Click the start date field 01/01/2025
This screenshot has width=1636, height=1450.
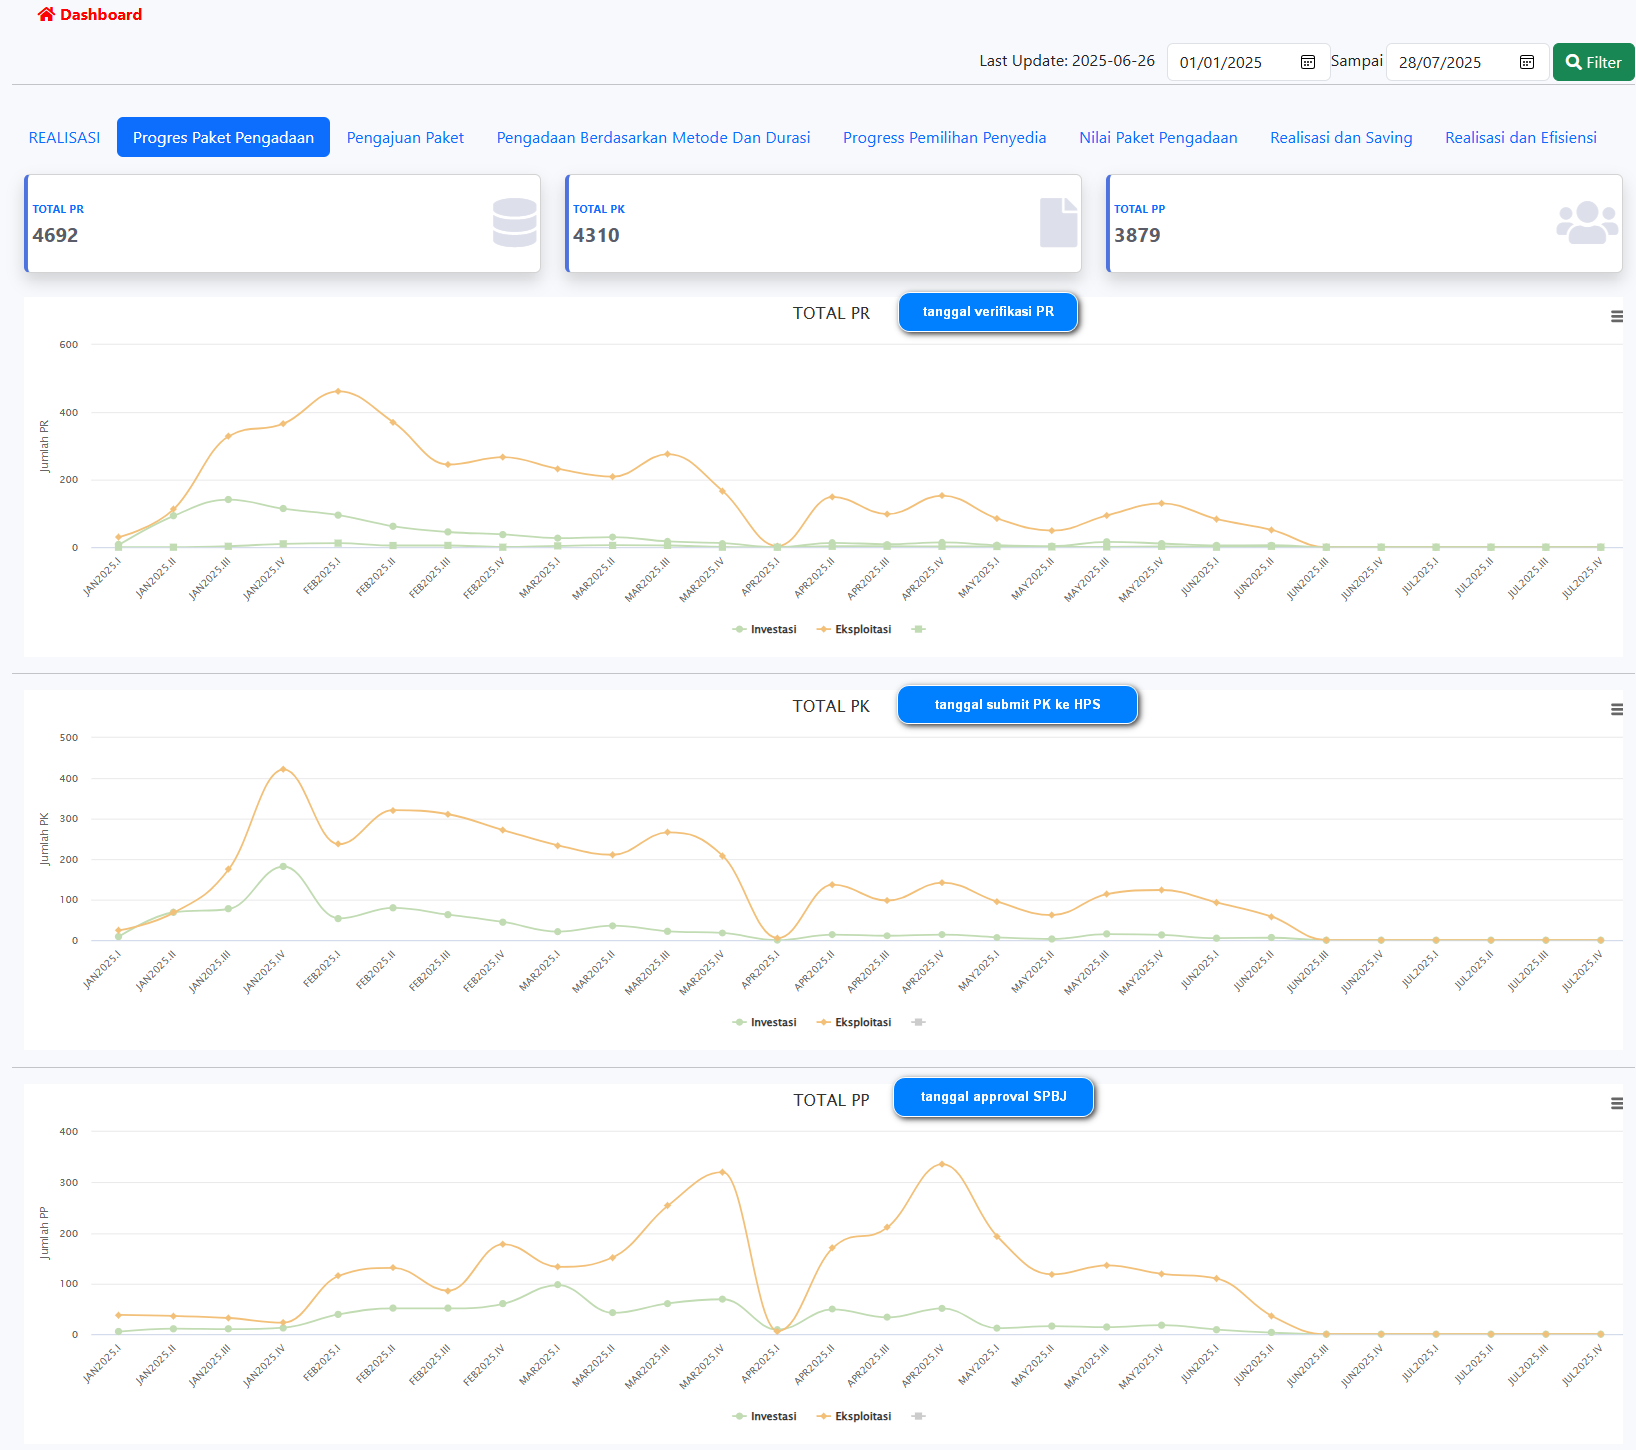tap(1234, 62)
